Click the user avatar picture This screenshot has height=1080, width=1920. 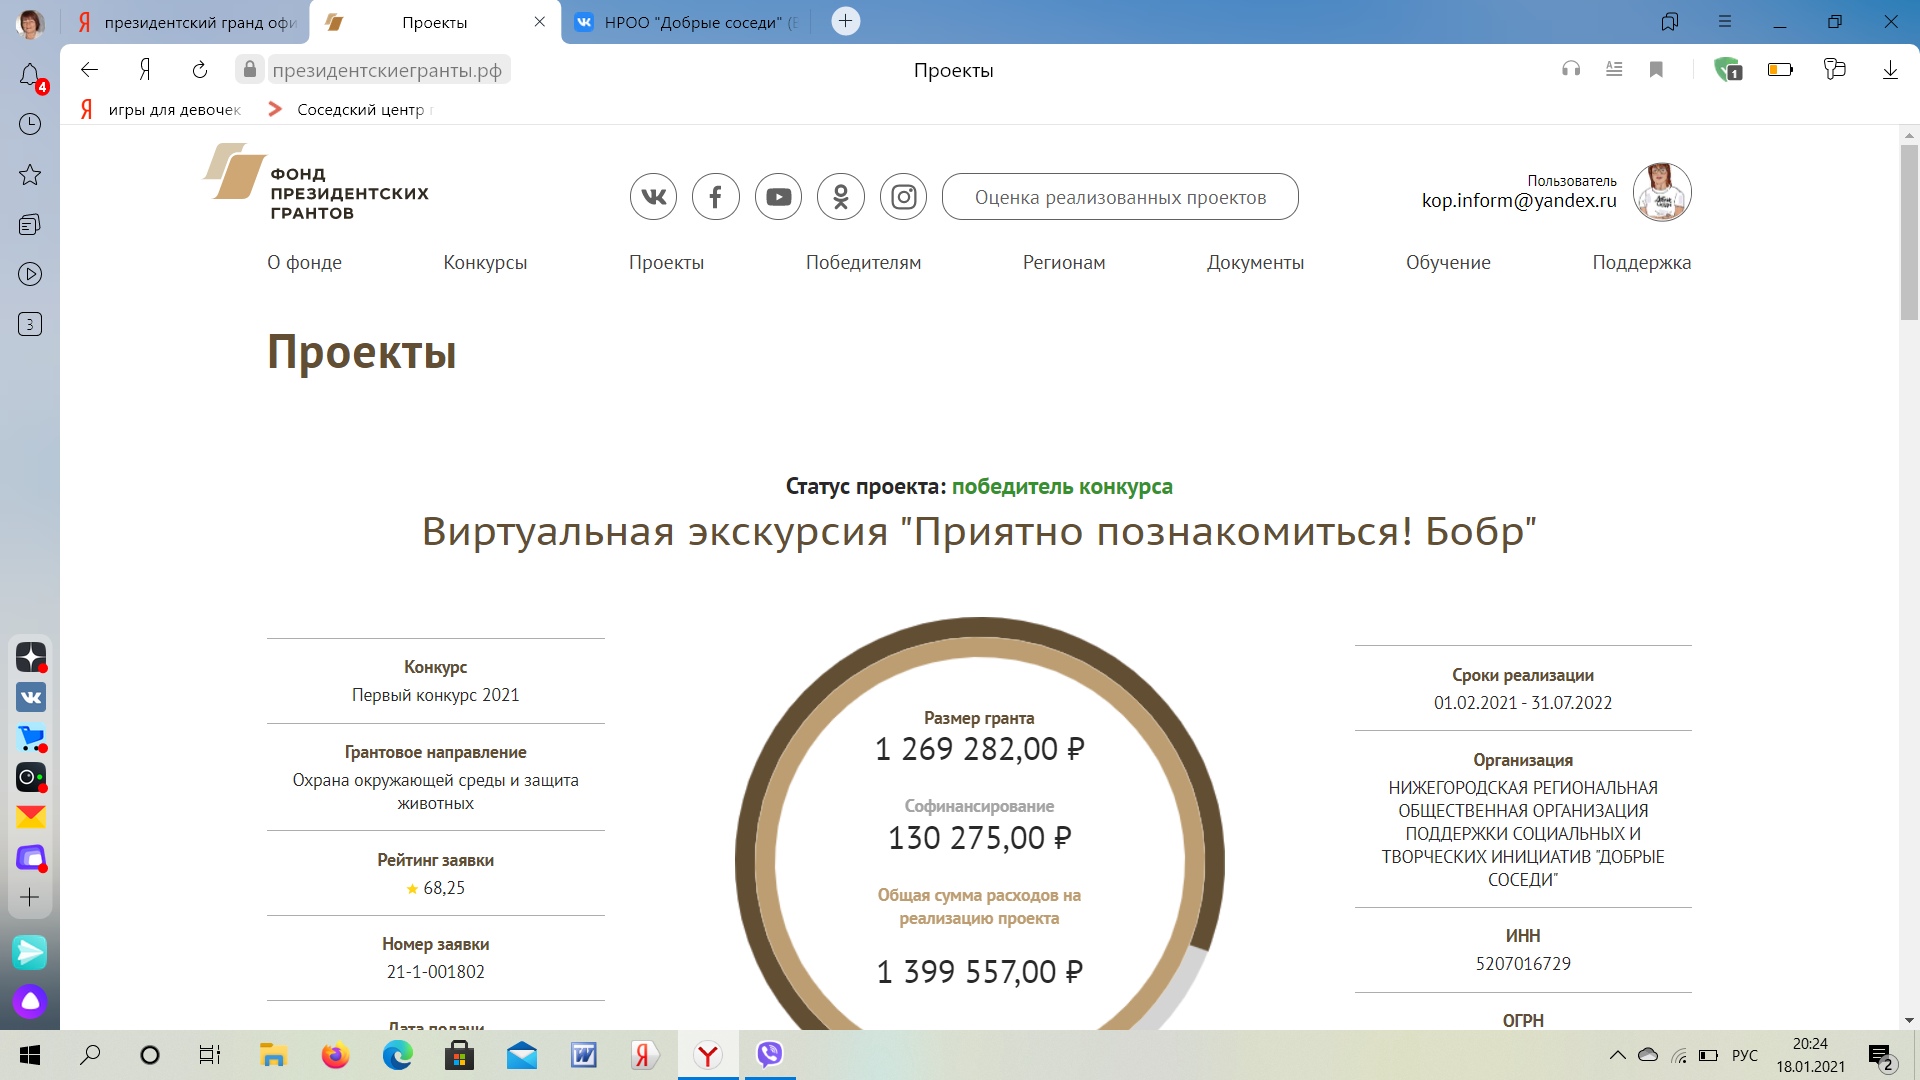pyautogui.click(x=1662, y=192)
